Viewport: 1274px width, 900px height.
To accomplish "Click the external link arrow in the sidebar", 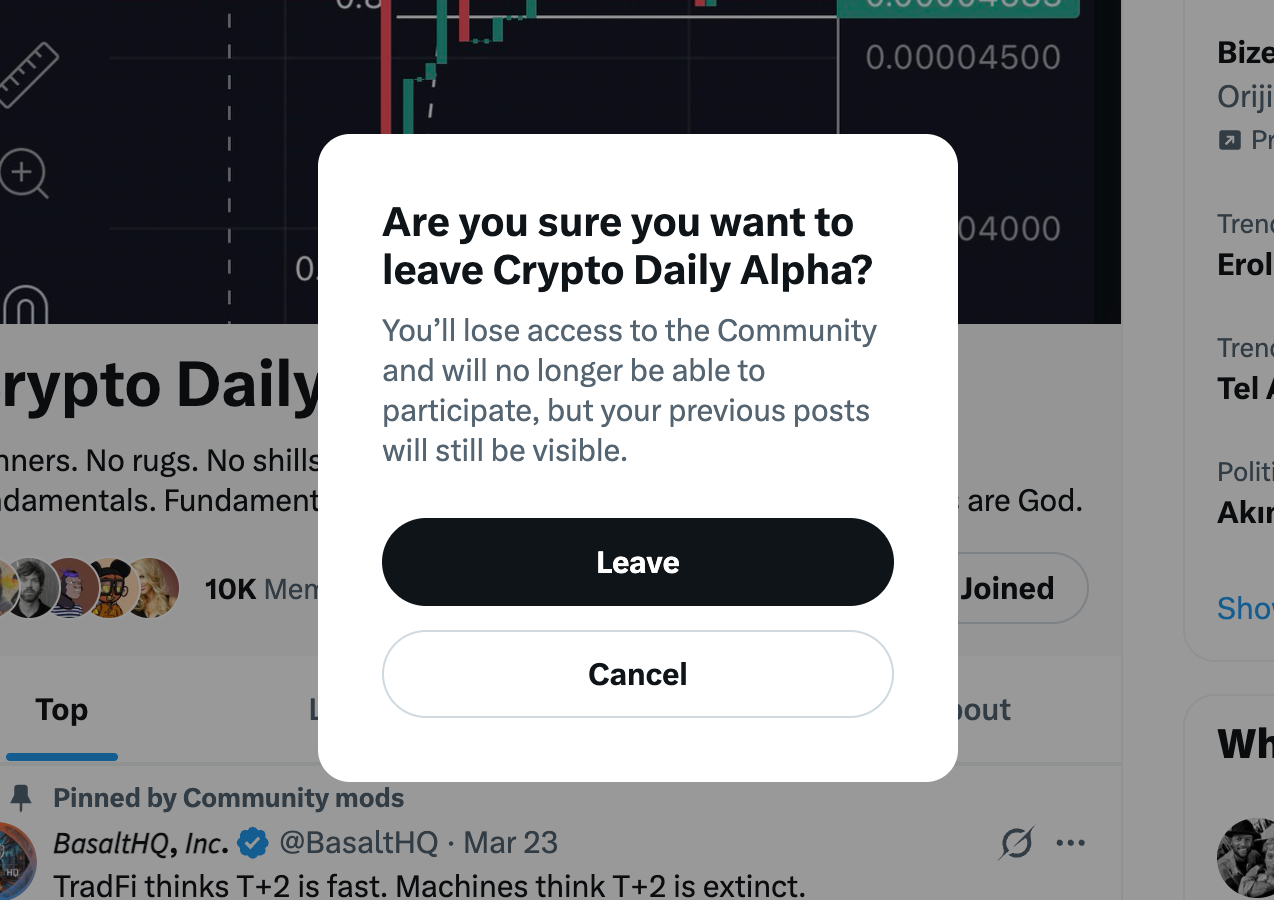I will (x=1232, y=140).
